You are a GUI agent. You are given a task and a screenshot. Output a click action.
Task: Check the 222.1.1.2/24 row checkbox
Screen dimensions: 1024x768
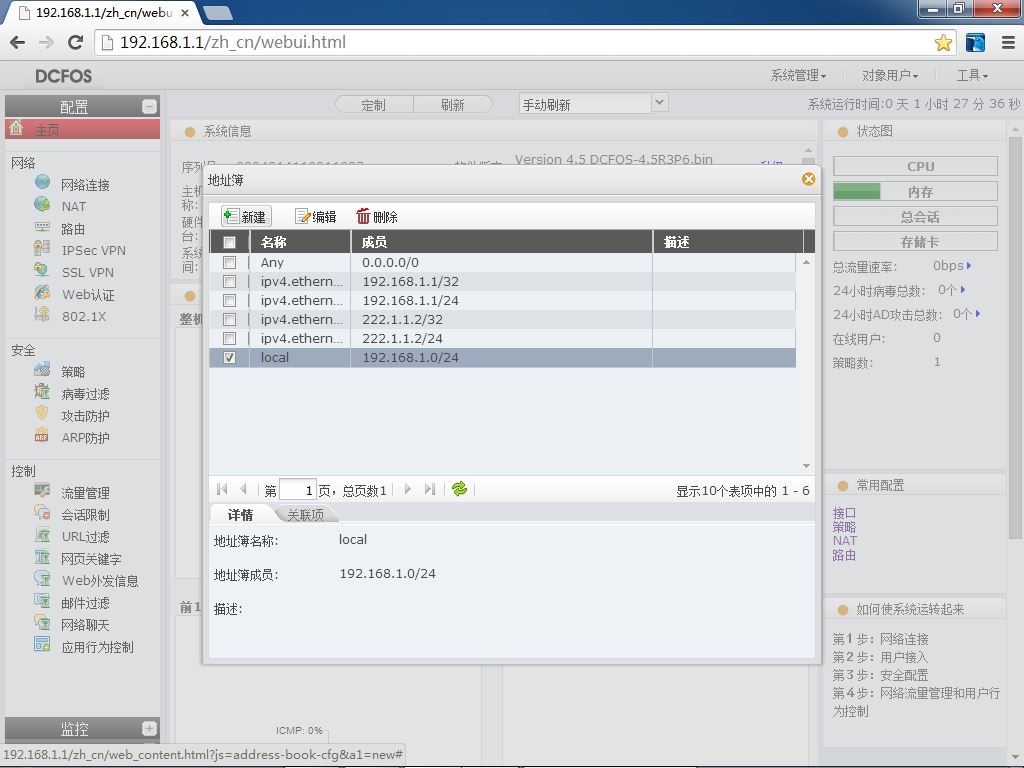click(x=229, y=338)
